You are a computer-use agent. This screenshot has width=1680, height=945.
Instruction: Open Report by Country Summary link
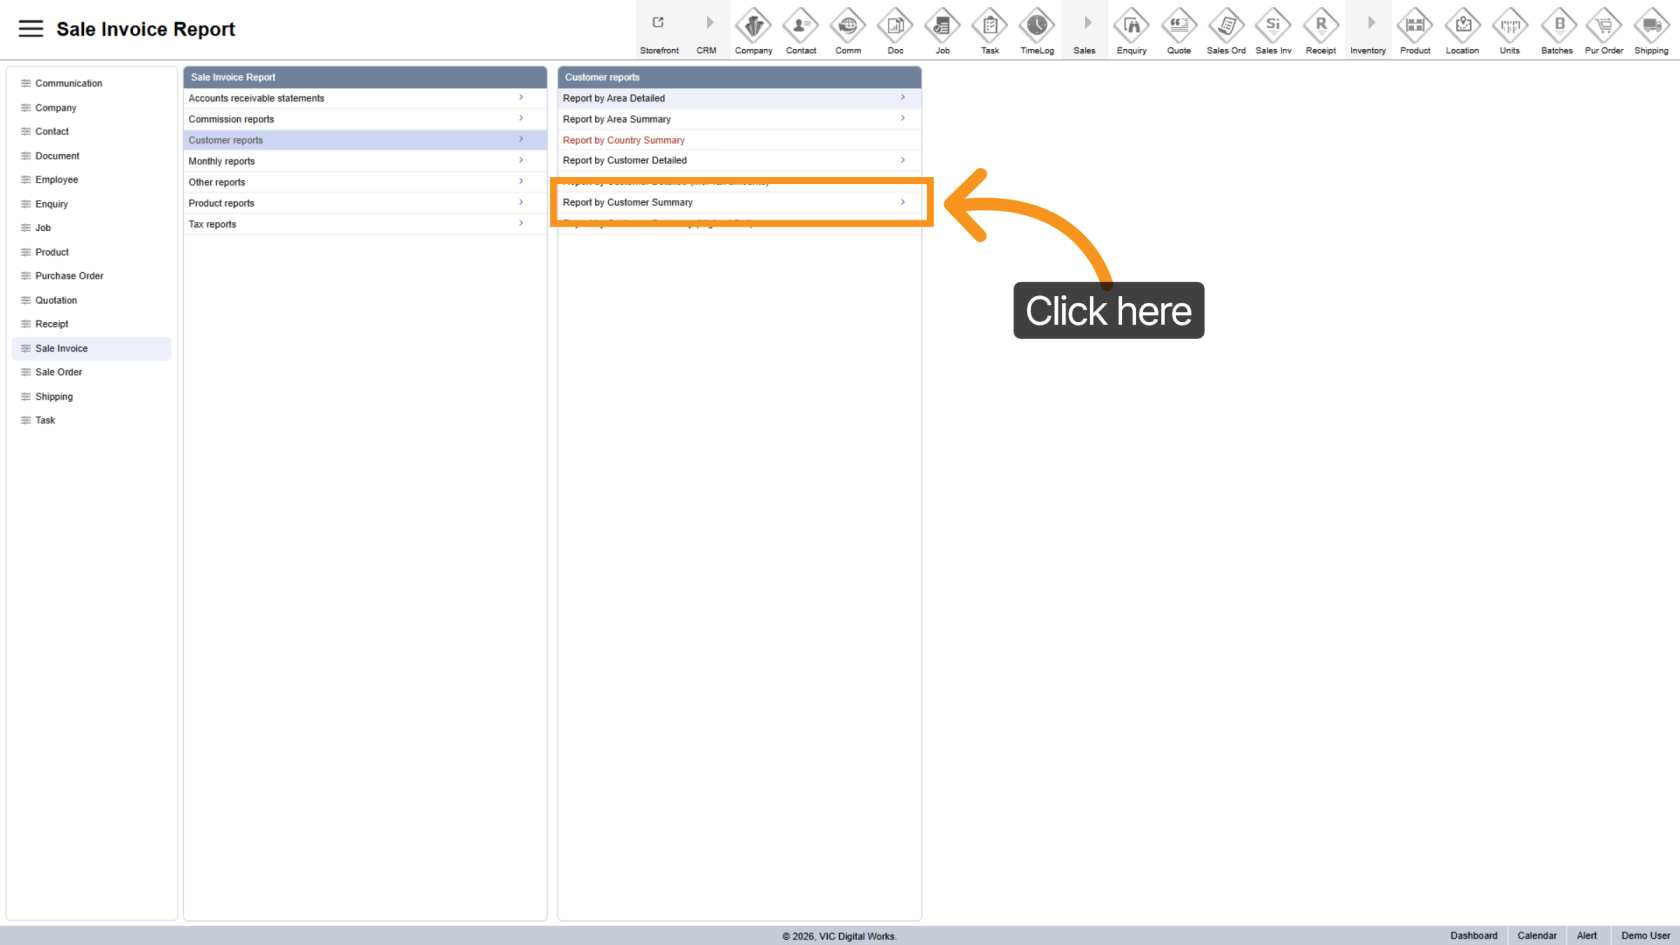tap(624, 140)
